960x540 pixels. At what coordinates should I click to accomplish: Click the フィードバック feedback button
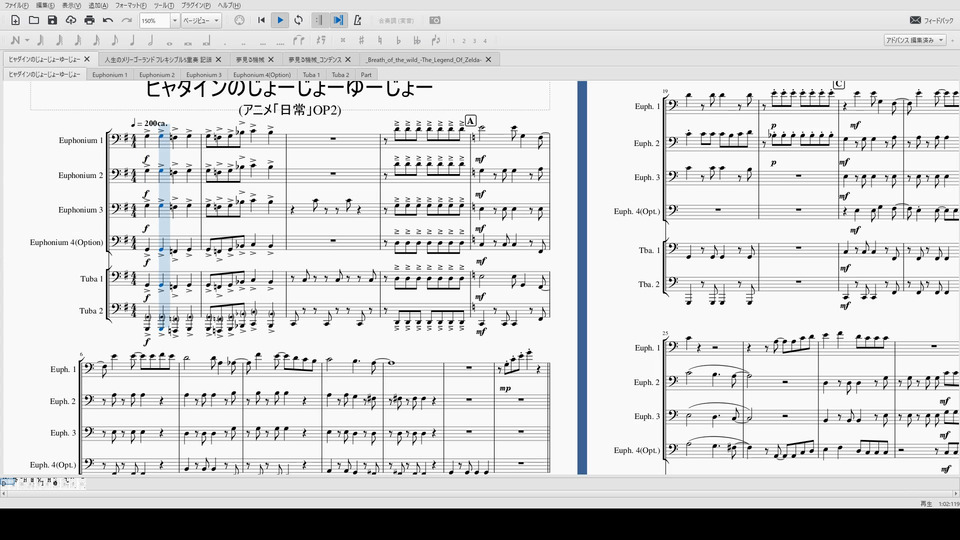(x=931, y=20)
